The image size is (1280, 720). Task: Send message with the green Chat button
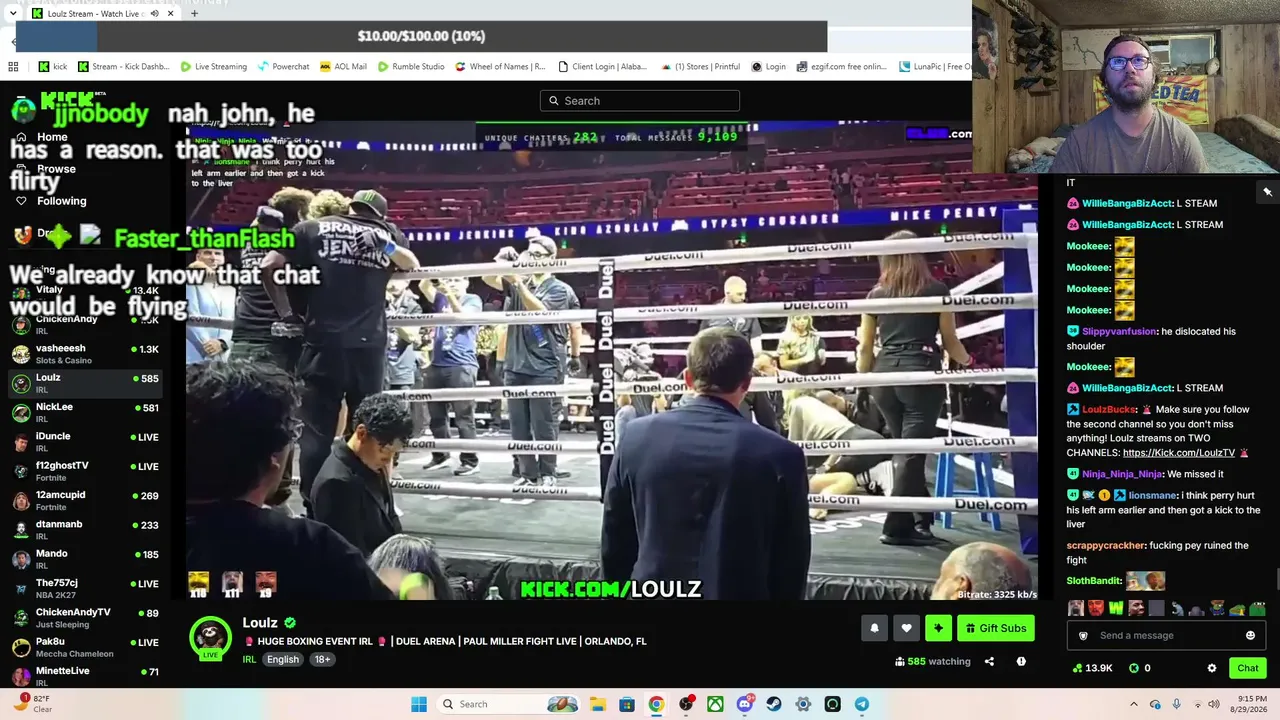(x=1247, y=668)
